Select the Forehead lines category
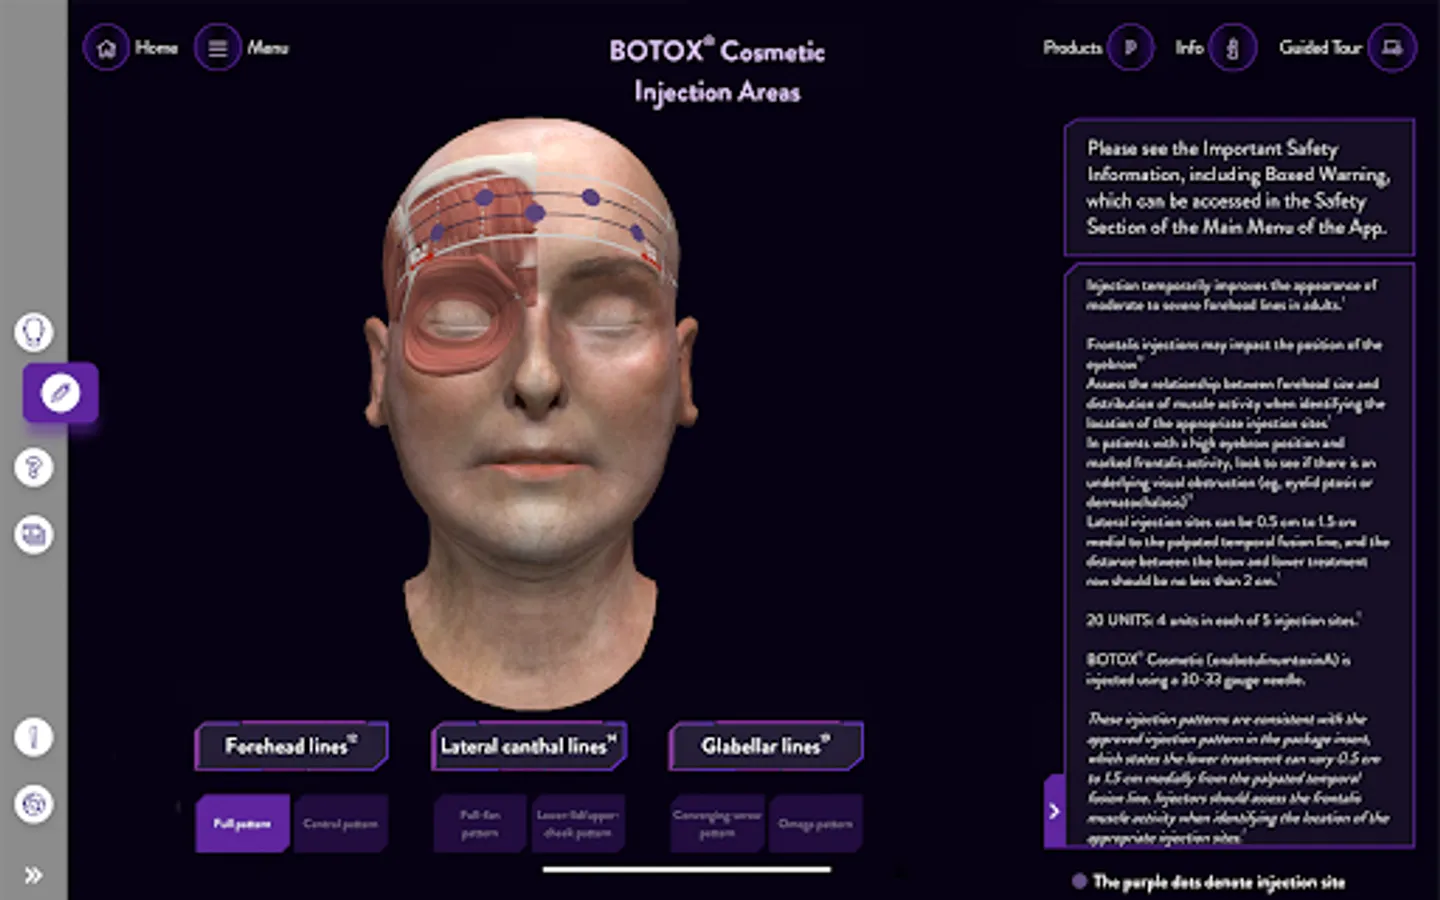This screenshot has width=1440, height=900. [291, 746]
